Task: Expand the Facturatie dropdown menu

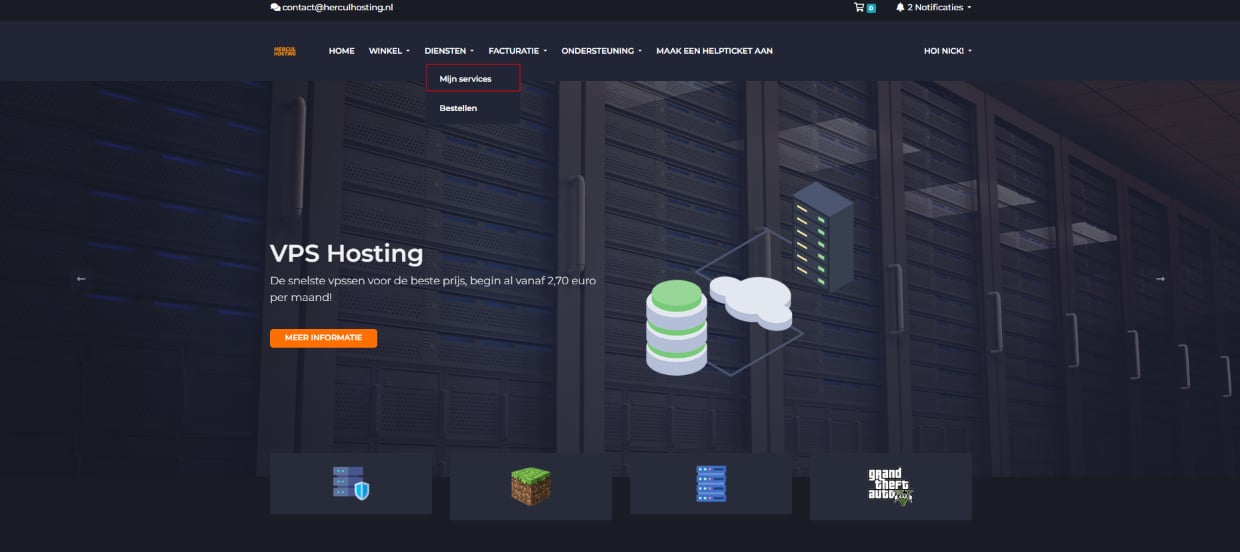Action: click(517, 51)
